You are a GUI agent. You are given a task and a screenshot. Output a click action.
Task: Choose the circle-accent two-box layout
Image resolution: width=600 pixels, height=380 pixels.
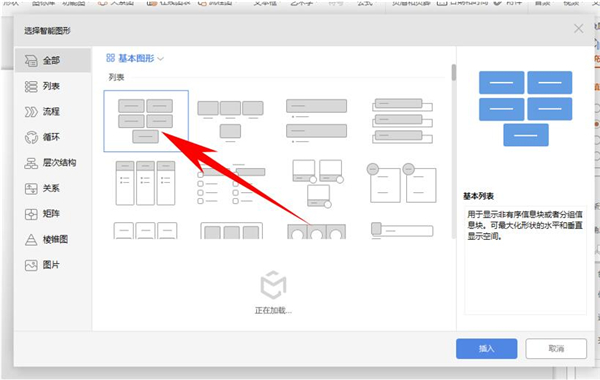point(402,183)
